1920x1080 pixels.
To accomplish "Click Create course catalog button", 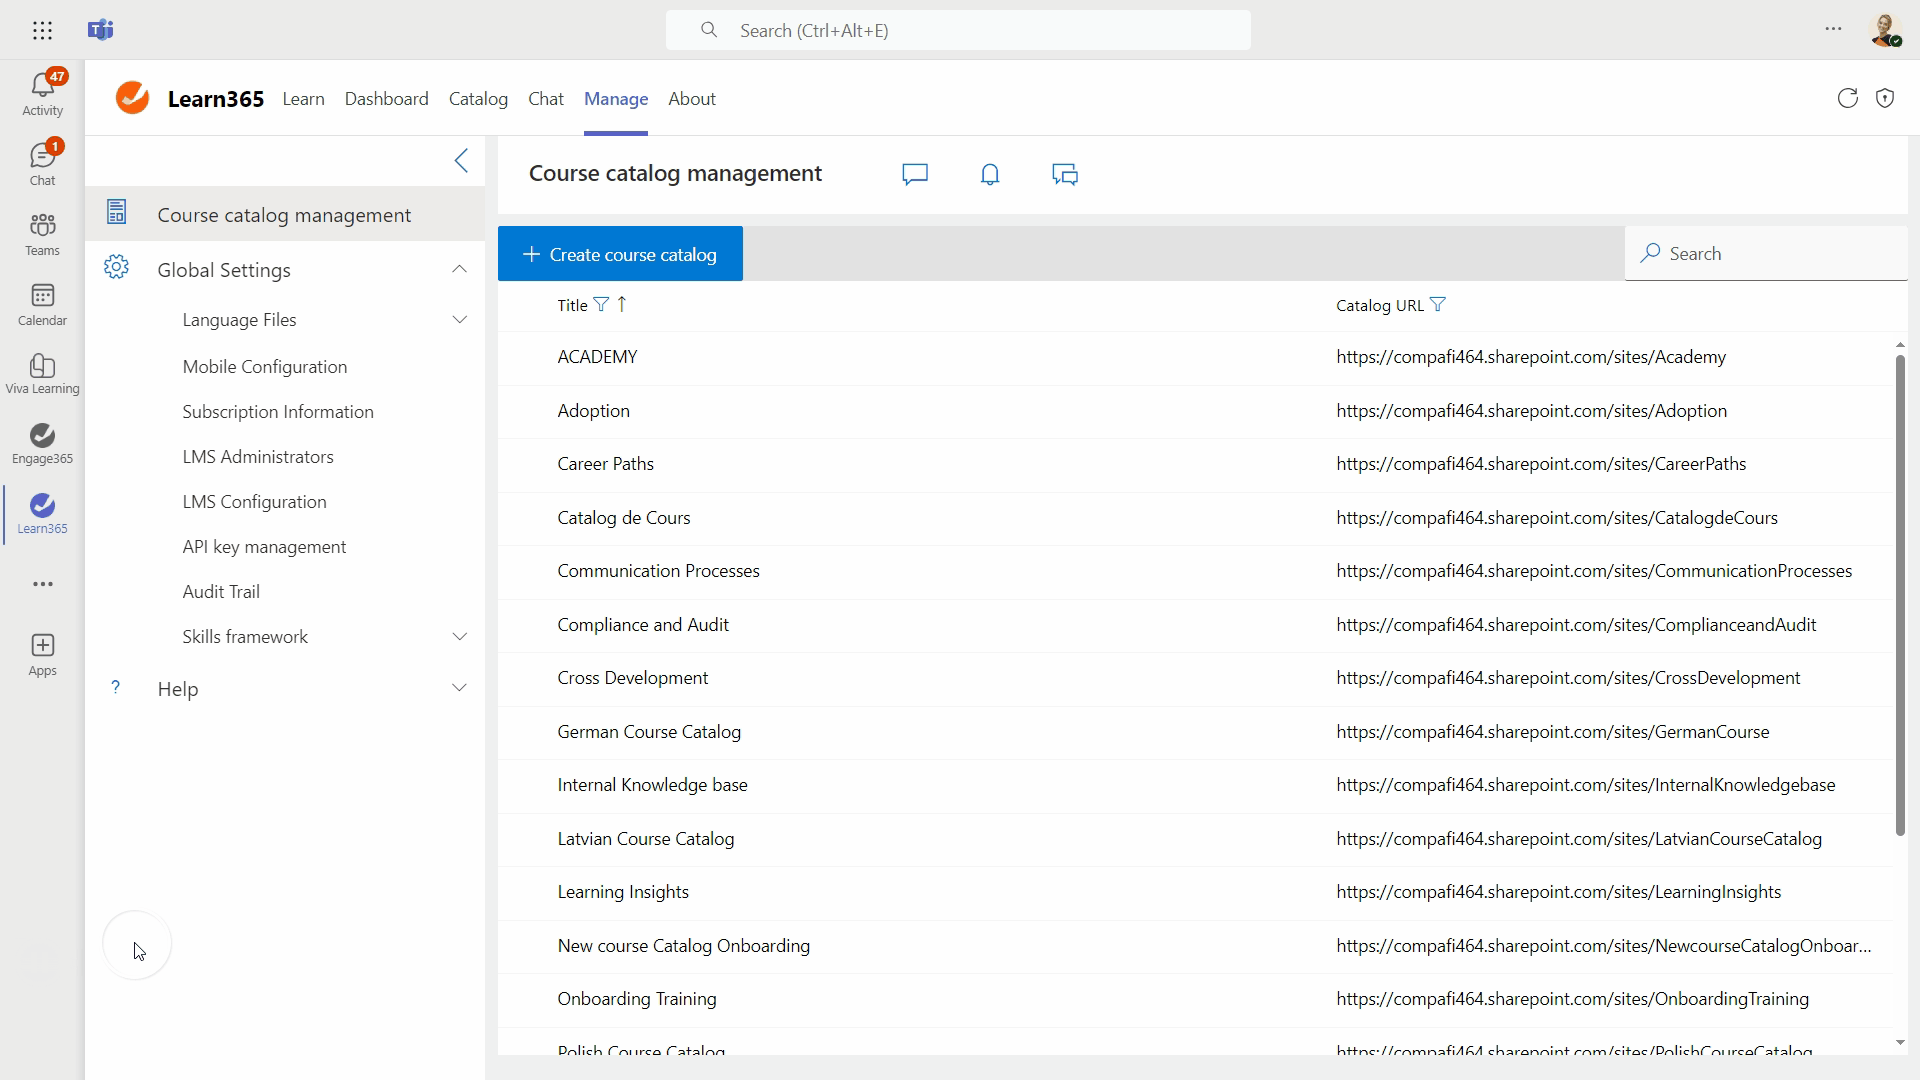I will pos(620,254).
